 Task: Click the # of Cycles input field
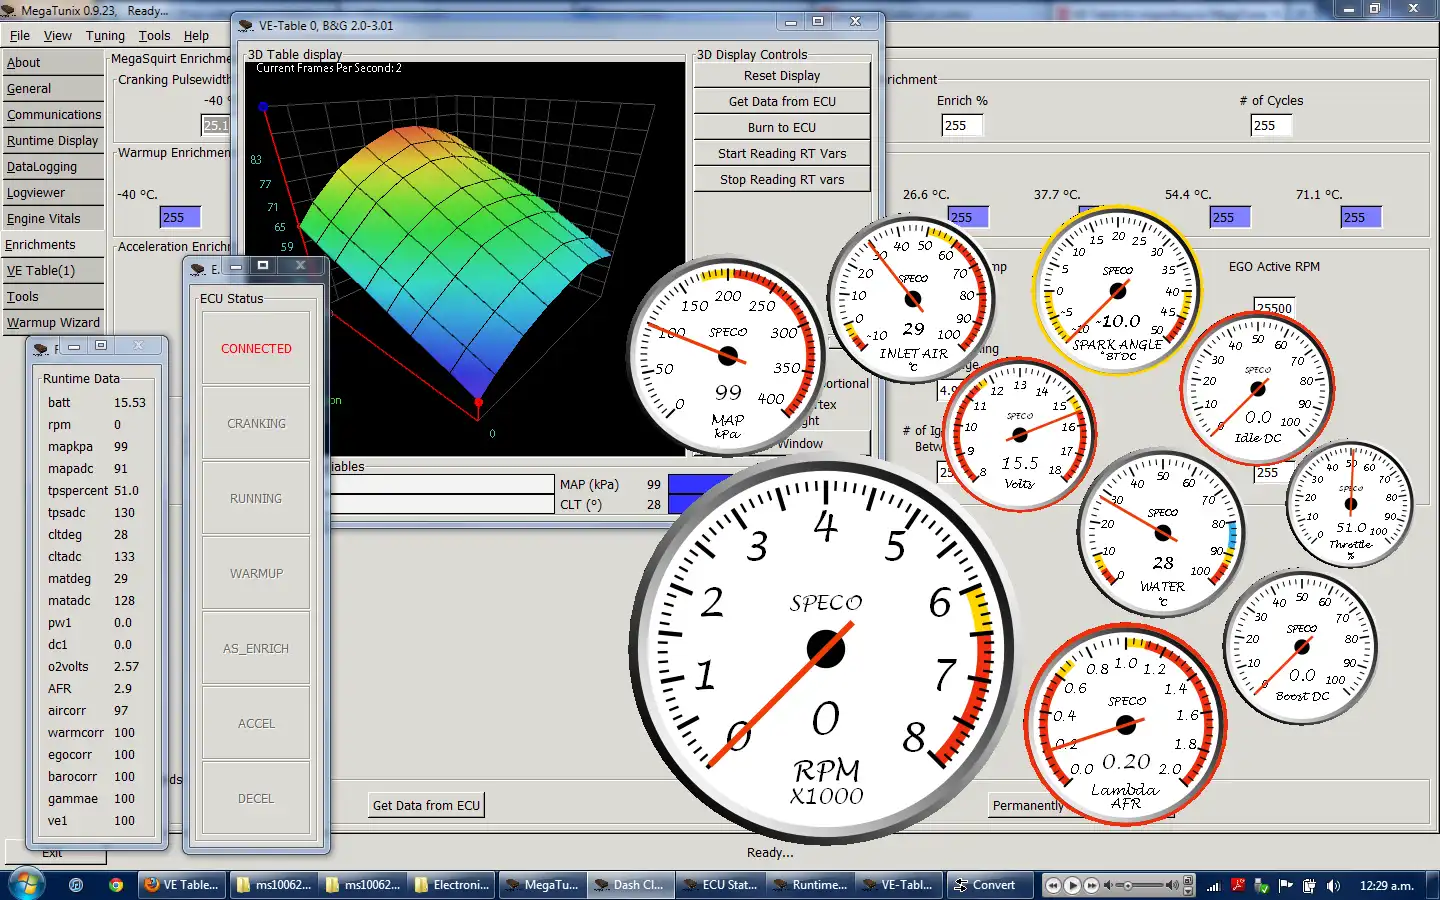1271,126
